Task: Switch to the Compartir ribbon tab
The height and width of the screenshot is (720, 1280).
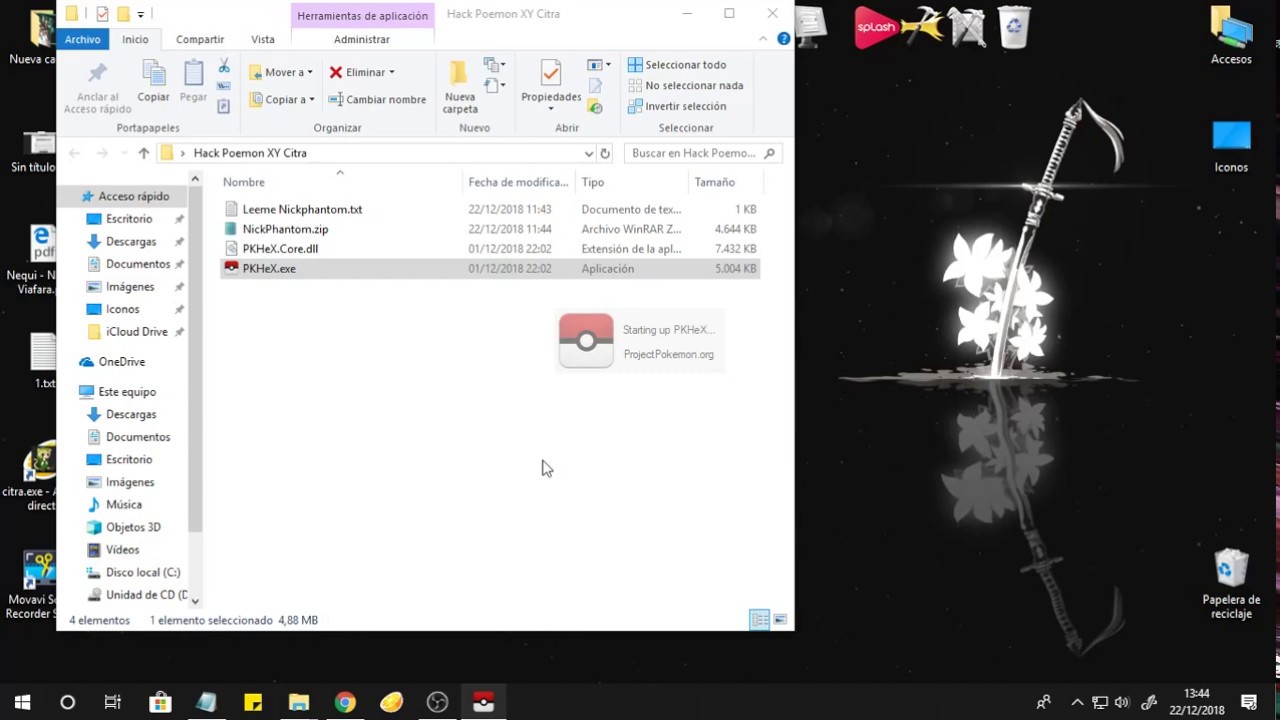Action: pyautogui.click(x=200, y=39)
